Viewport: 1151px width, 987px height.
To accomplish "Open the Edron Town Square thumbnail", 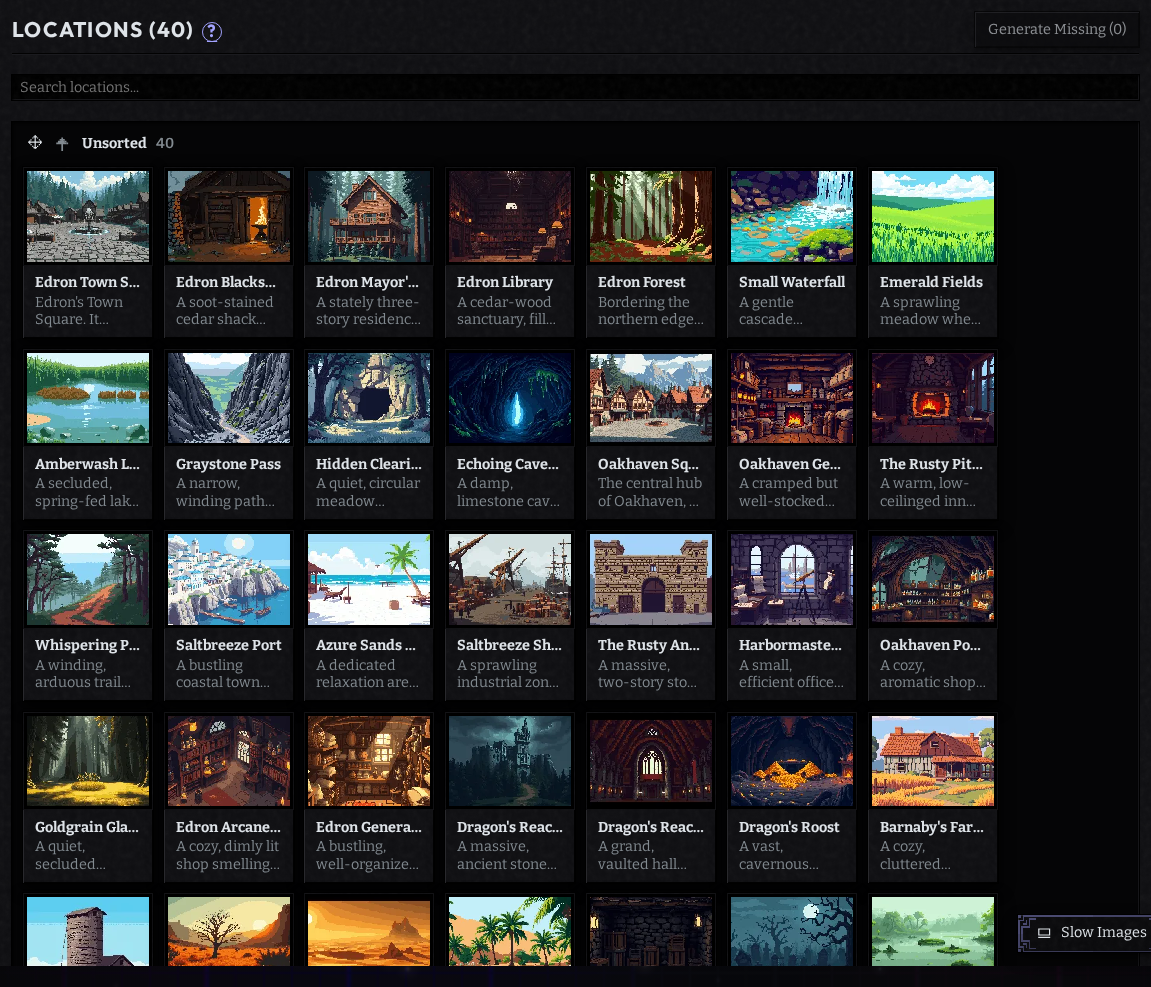I will [88, 216].
